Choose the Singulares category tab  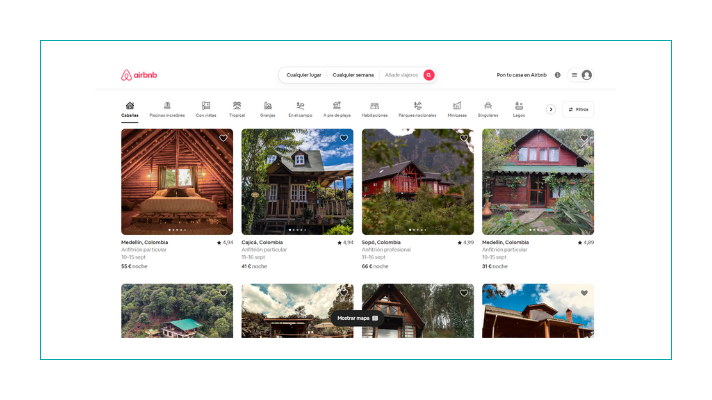tap(488, 109)
